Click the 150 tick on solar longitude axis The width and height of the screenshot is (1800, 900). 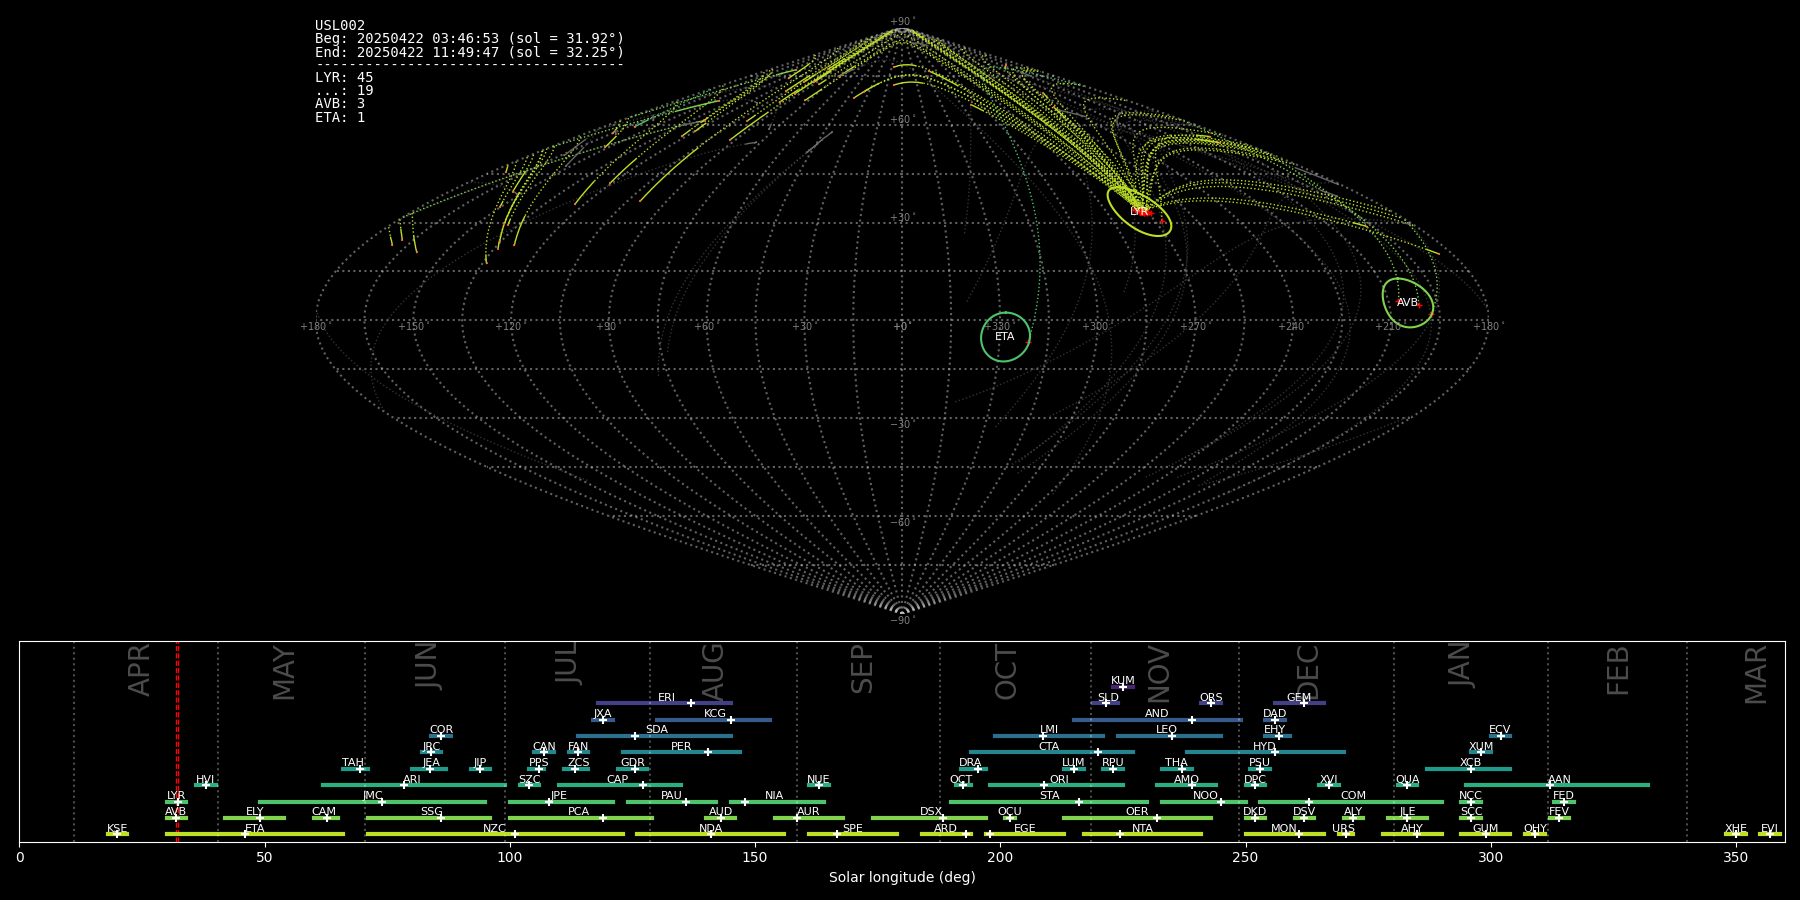pos(755,857)
